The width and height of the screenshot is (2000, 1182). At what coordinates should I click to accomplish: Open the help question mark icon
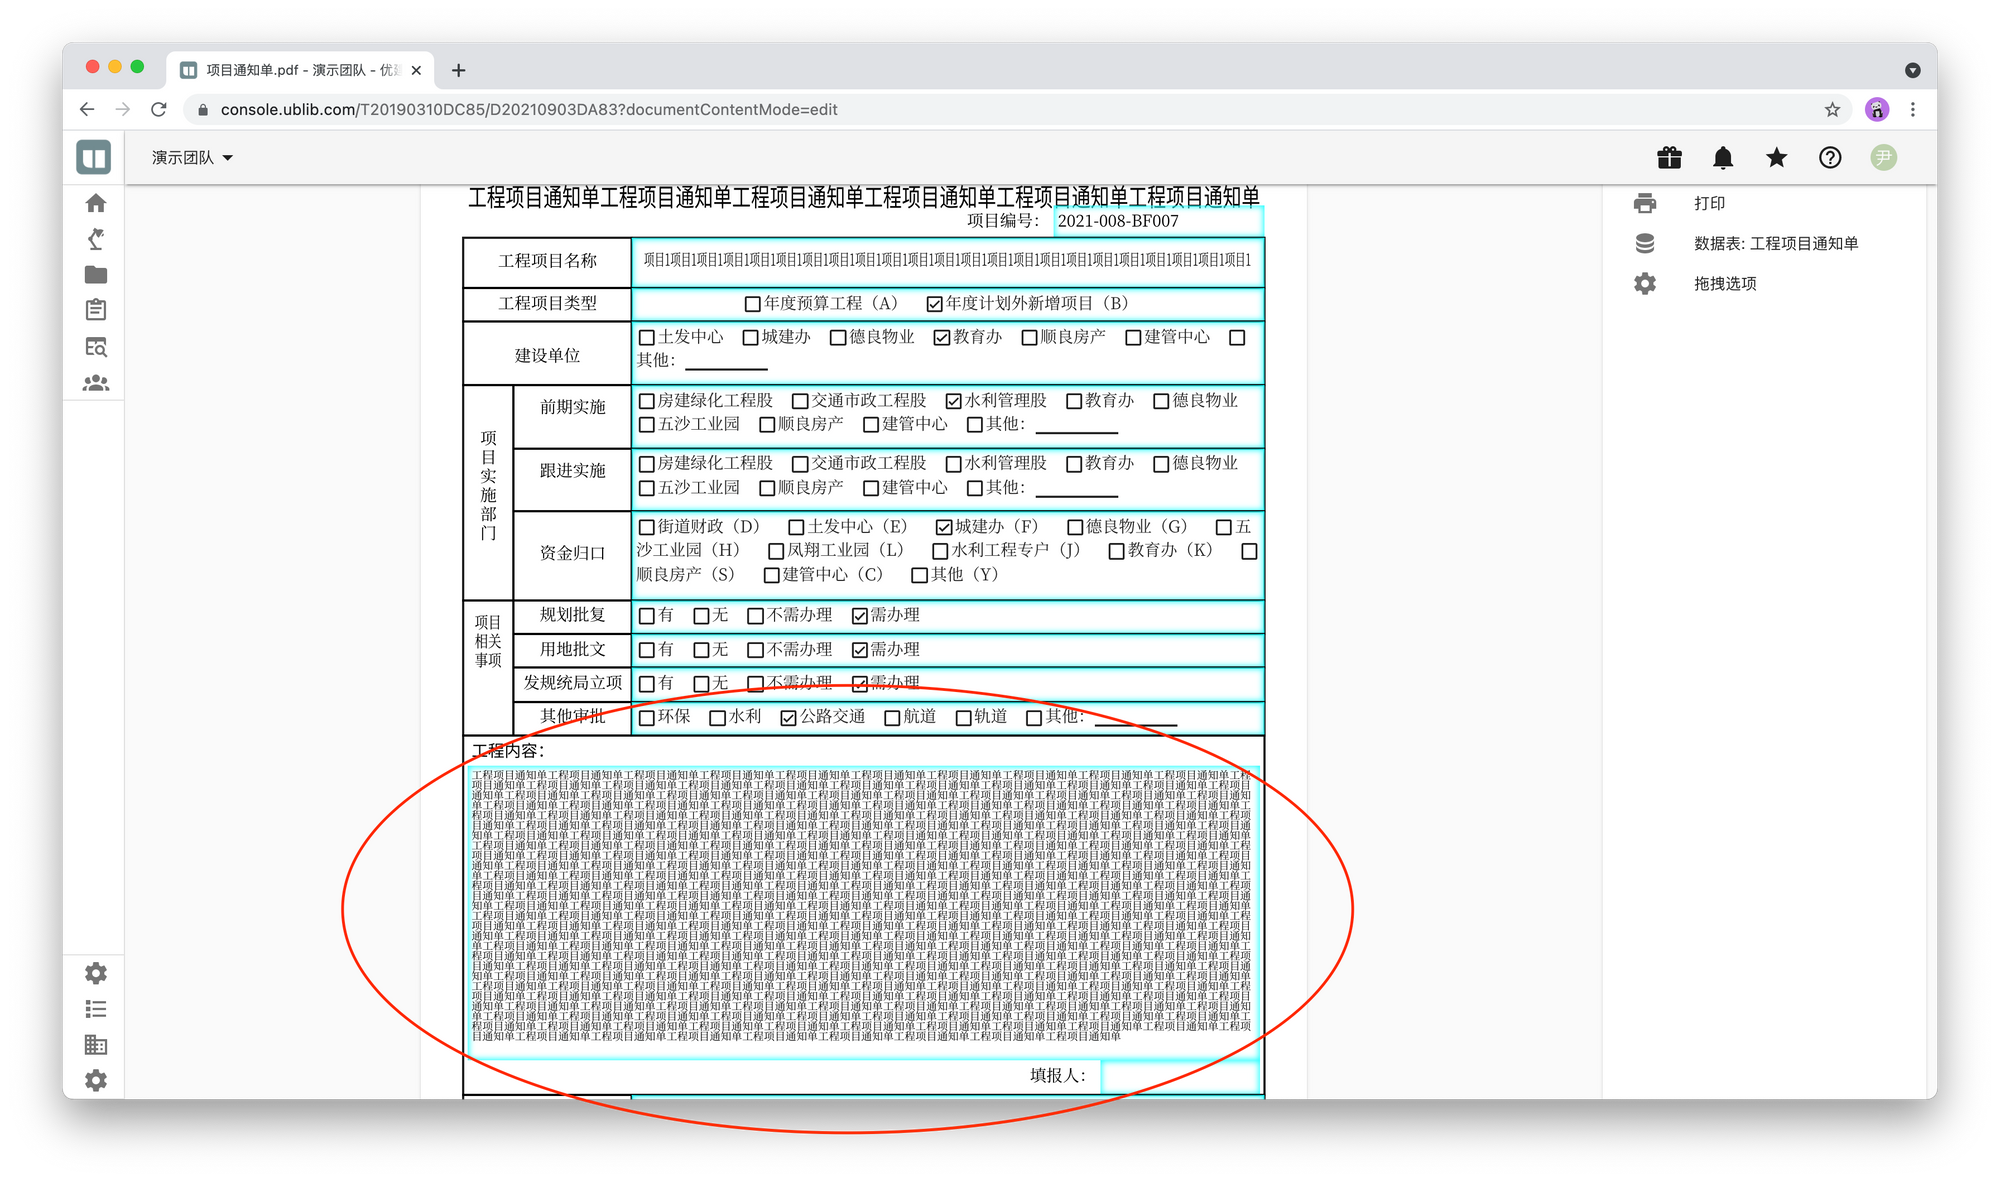(x=1830, y=158)
